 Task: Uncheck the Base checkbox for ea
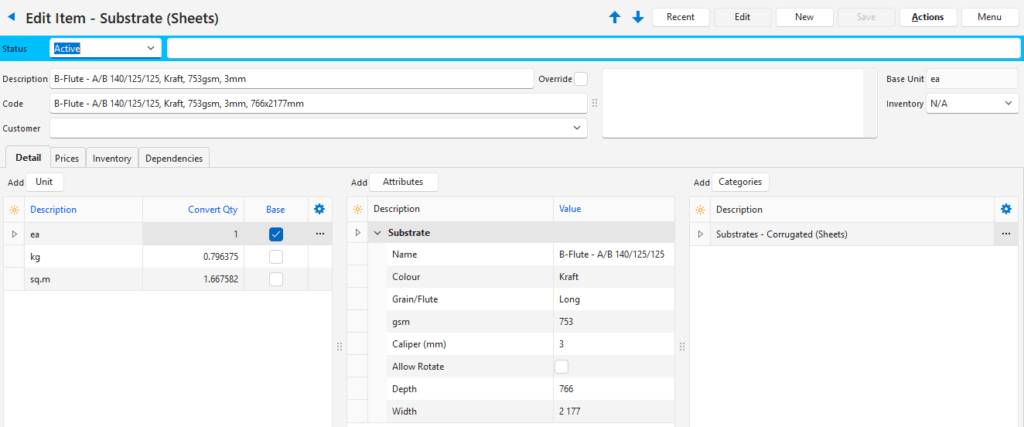click(276, 234)
